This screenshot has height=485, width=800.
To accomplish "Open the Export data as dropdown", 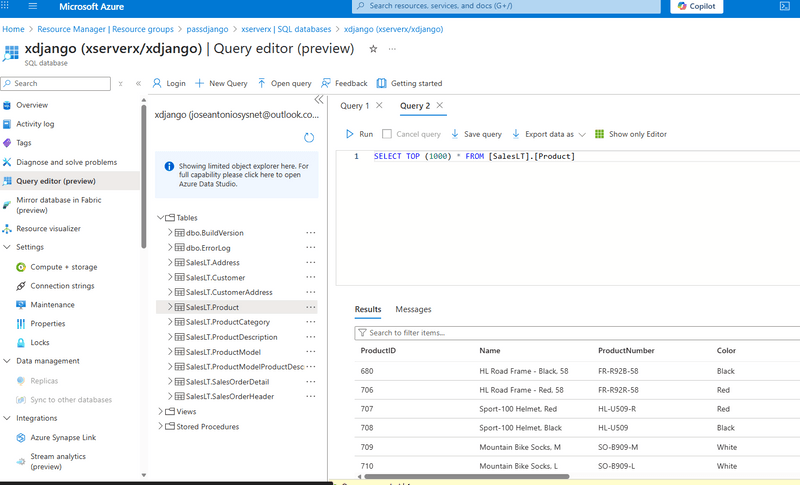I will [x=549, y=134].
